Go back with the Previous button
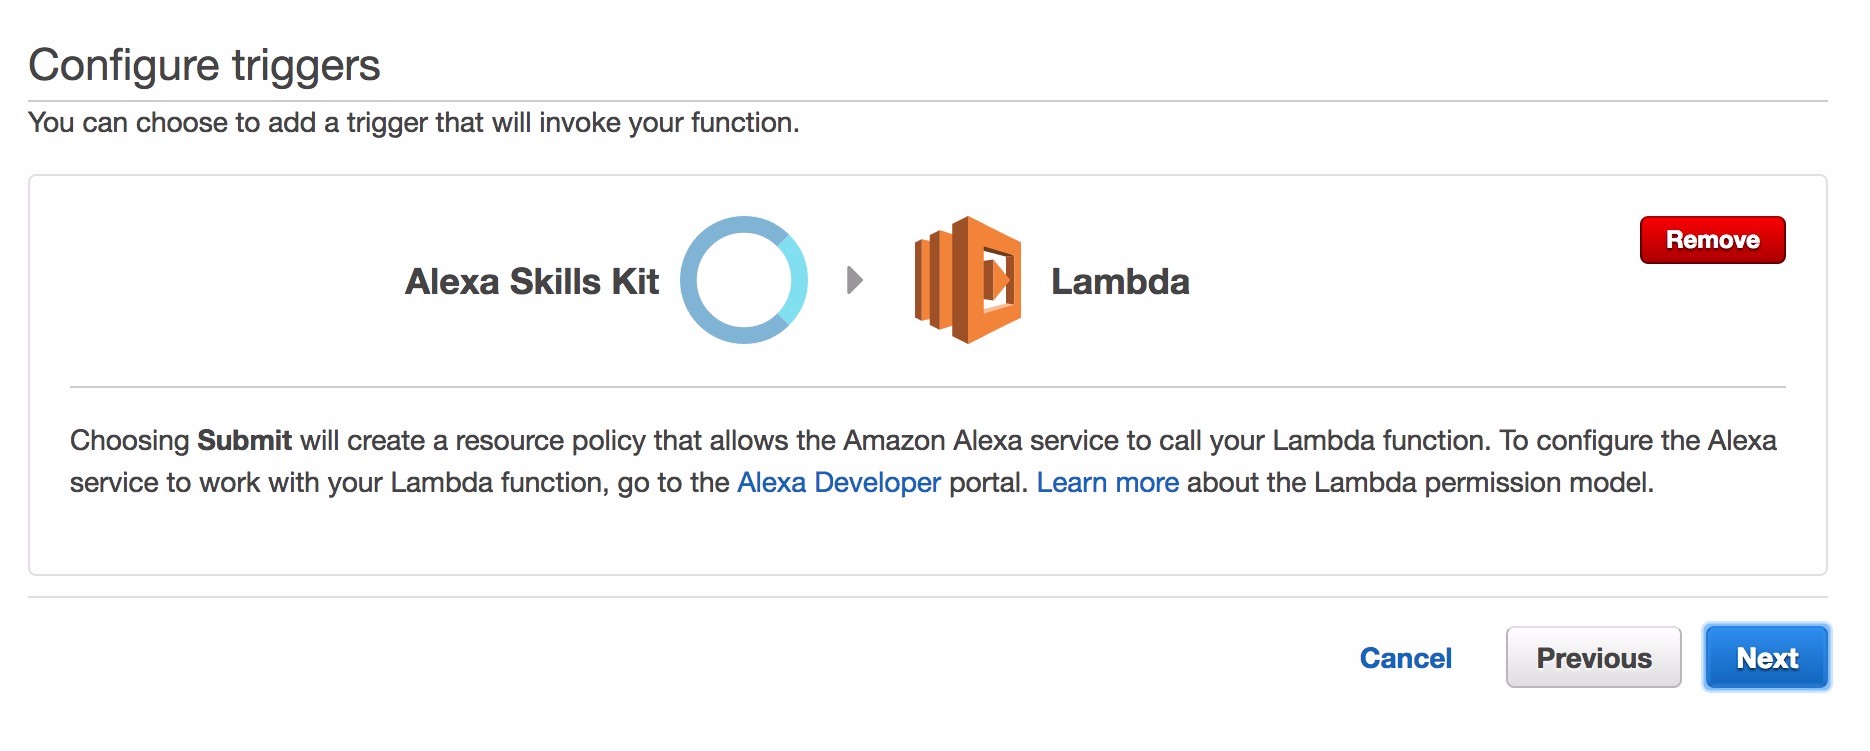Viewport: 1870px width, 751px height. [x=1593, y=658]
